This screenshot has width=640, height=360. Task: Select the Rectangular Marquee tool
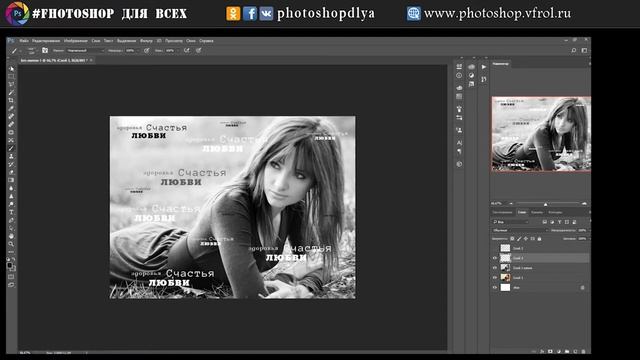(x=11, y=76)
